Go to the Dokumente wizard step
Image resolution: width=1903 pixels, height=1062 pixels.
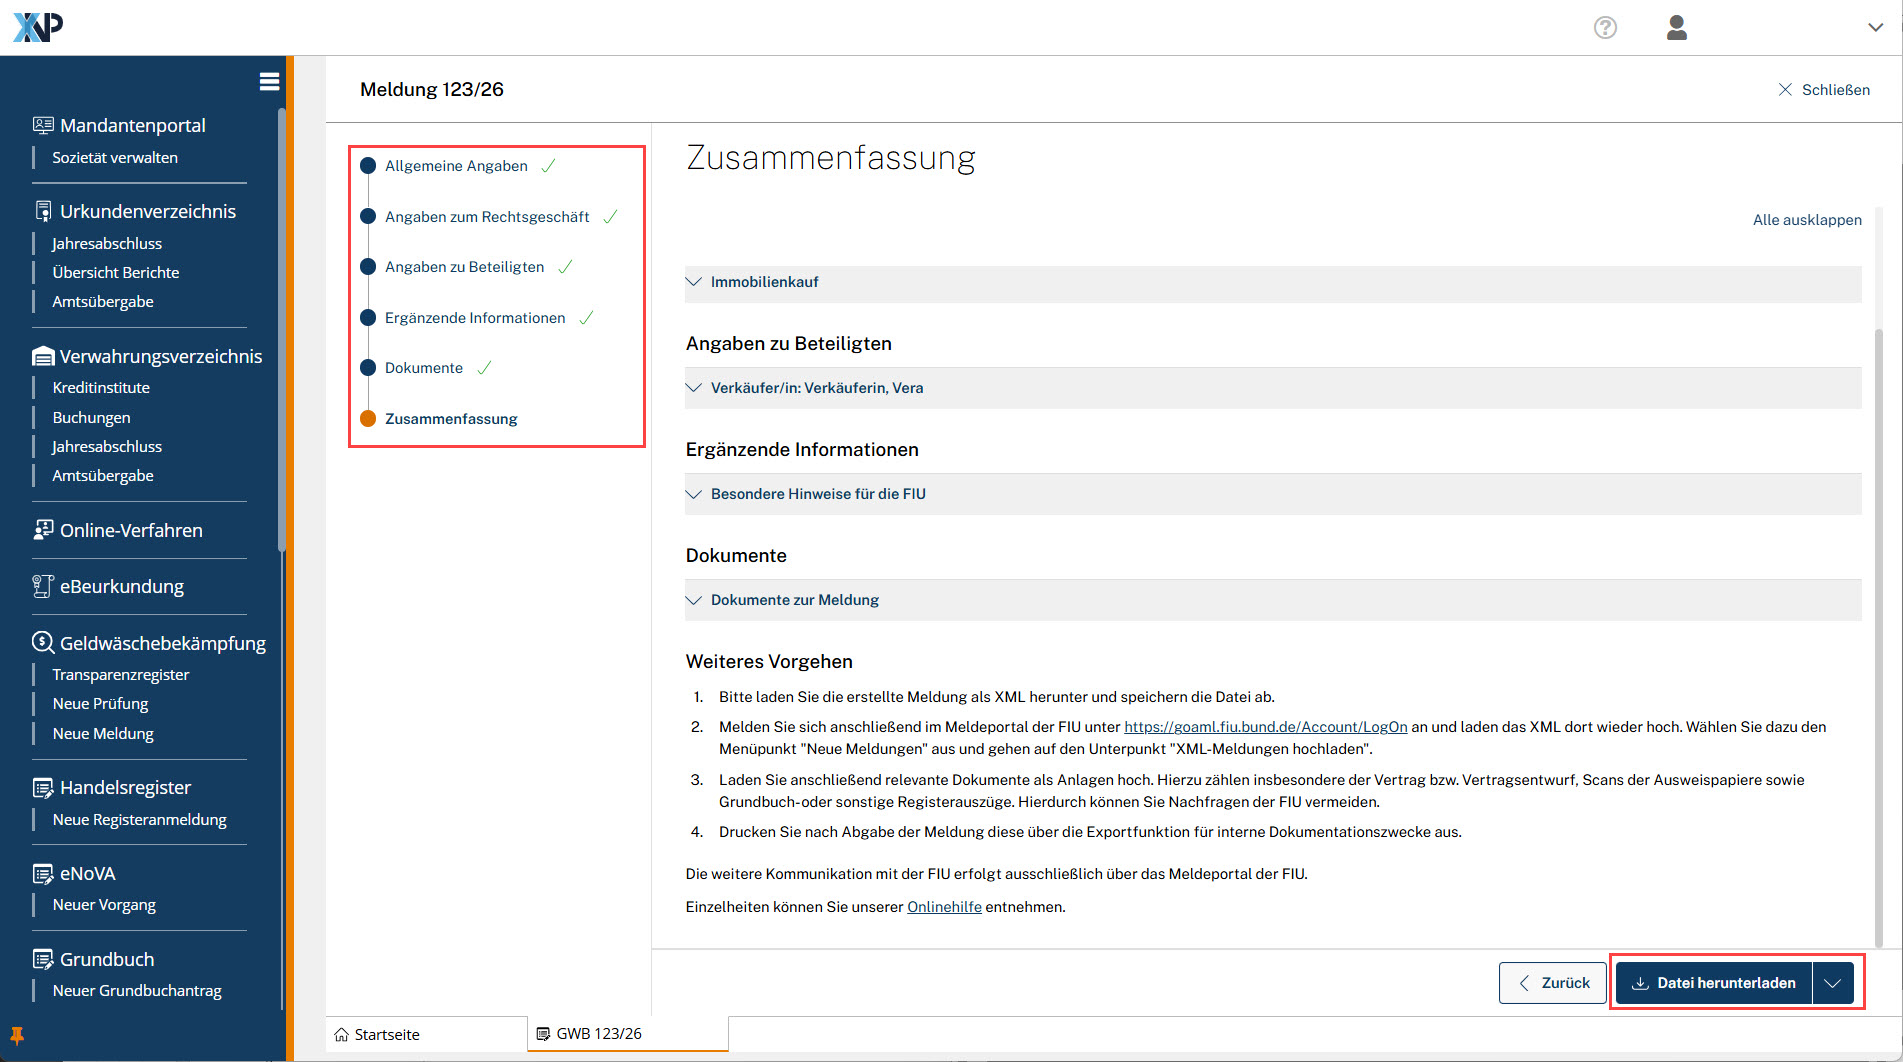[423, 368]
